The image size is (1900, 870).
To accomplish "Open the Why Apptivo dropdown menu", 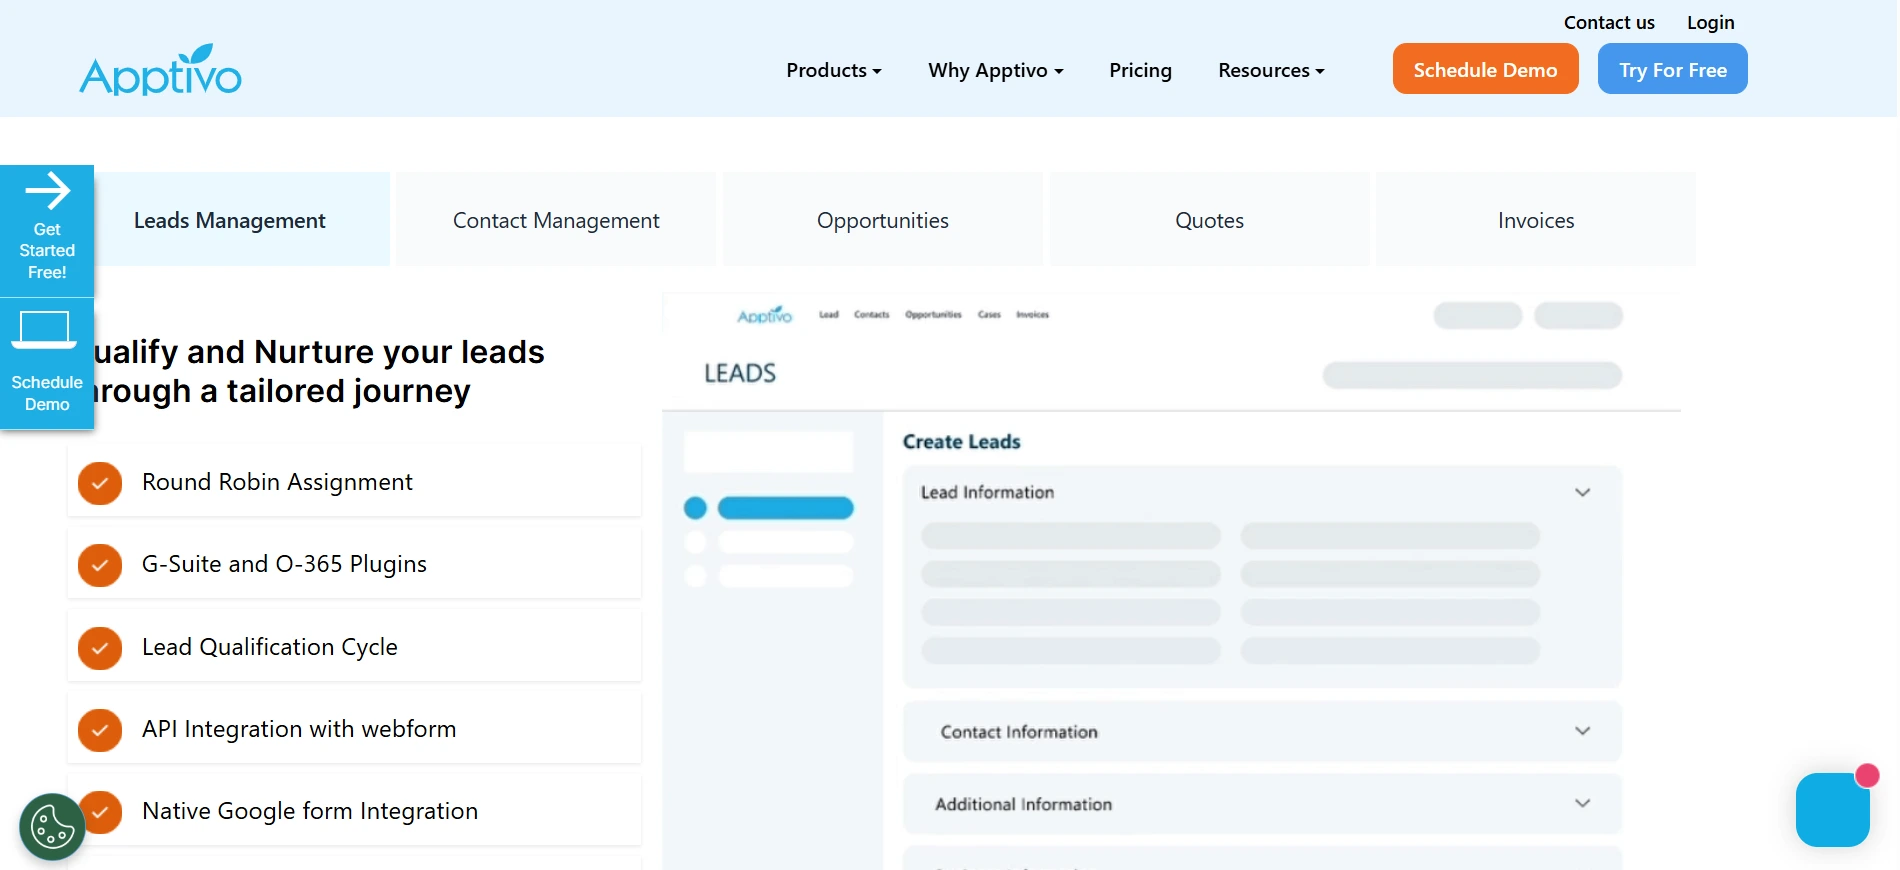I will coord(995,70).
